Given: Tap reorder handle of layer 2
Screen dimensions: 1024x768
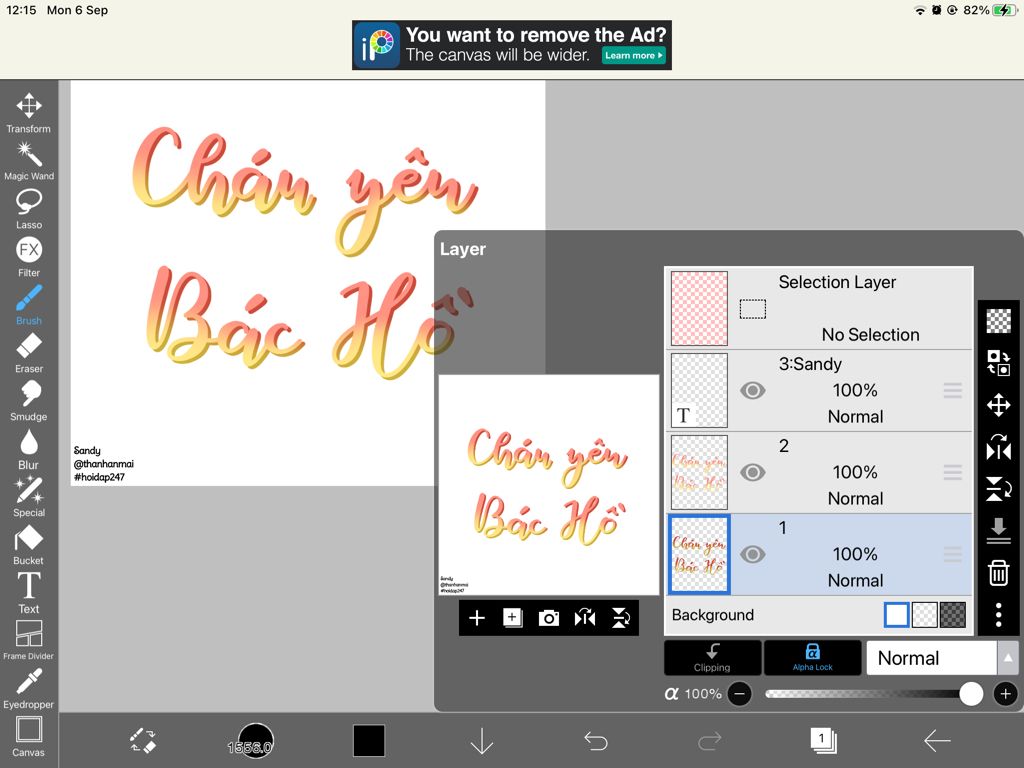Looking at the screenshot, I should click(953, 472).
